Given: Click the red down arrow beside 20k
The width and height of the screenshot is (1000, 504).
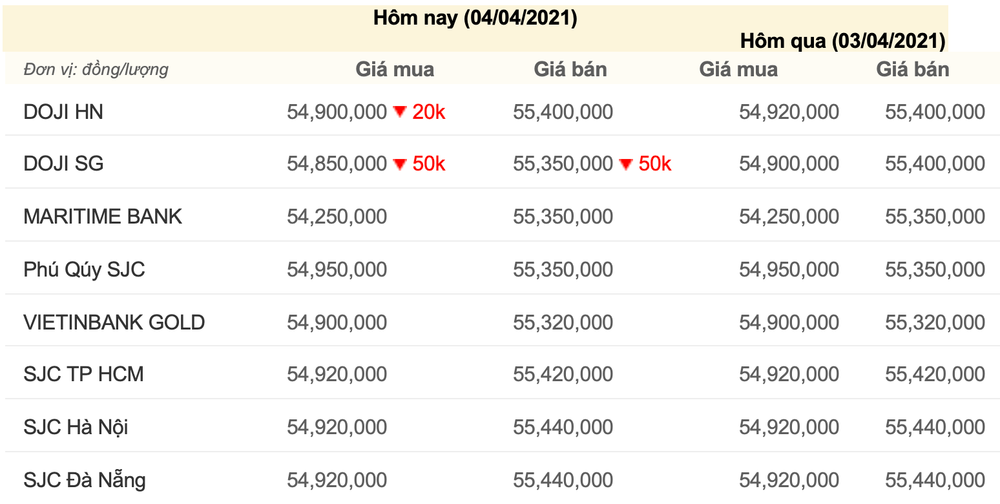Looking at the screenshot, I should tap(400, 112).
